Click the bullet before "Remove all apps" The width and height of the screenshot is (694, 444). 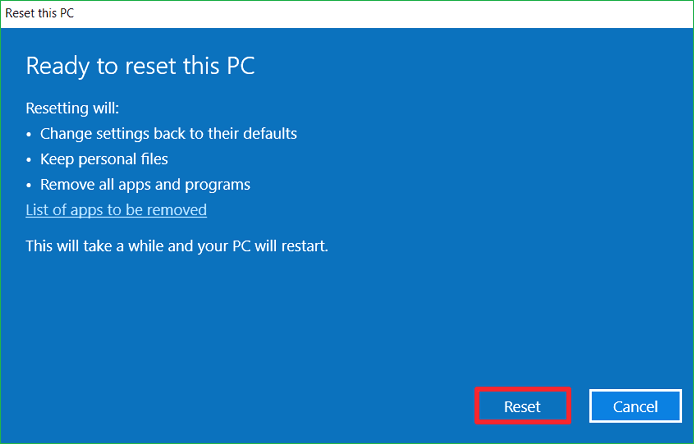pyautogui.click(x=29, y=184)
